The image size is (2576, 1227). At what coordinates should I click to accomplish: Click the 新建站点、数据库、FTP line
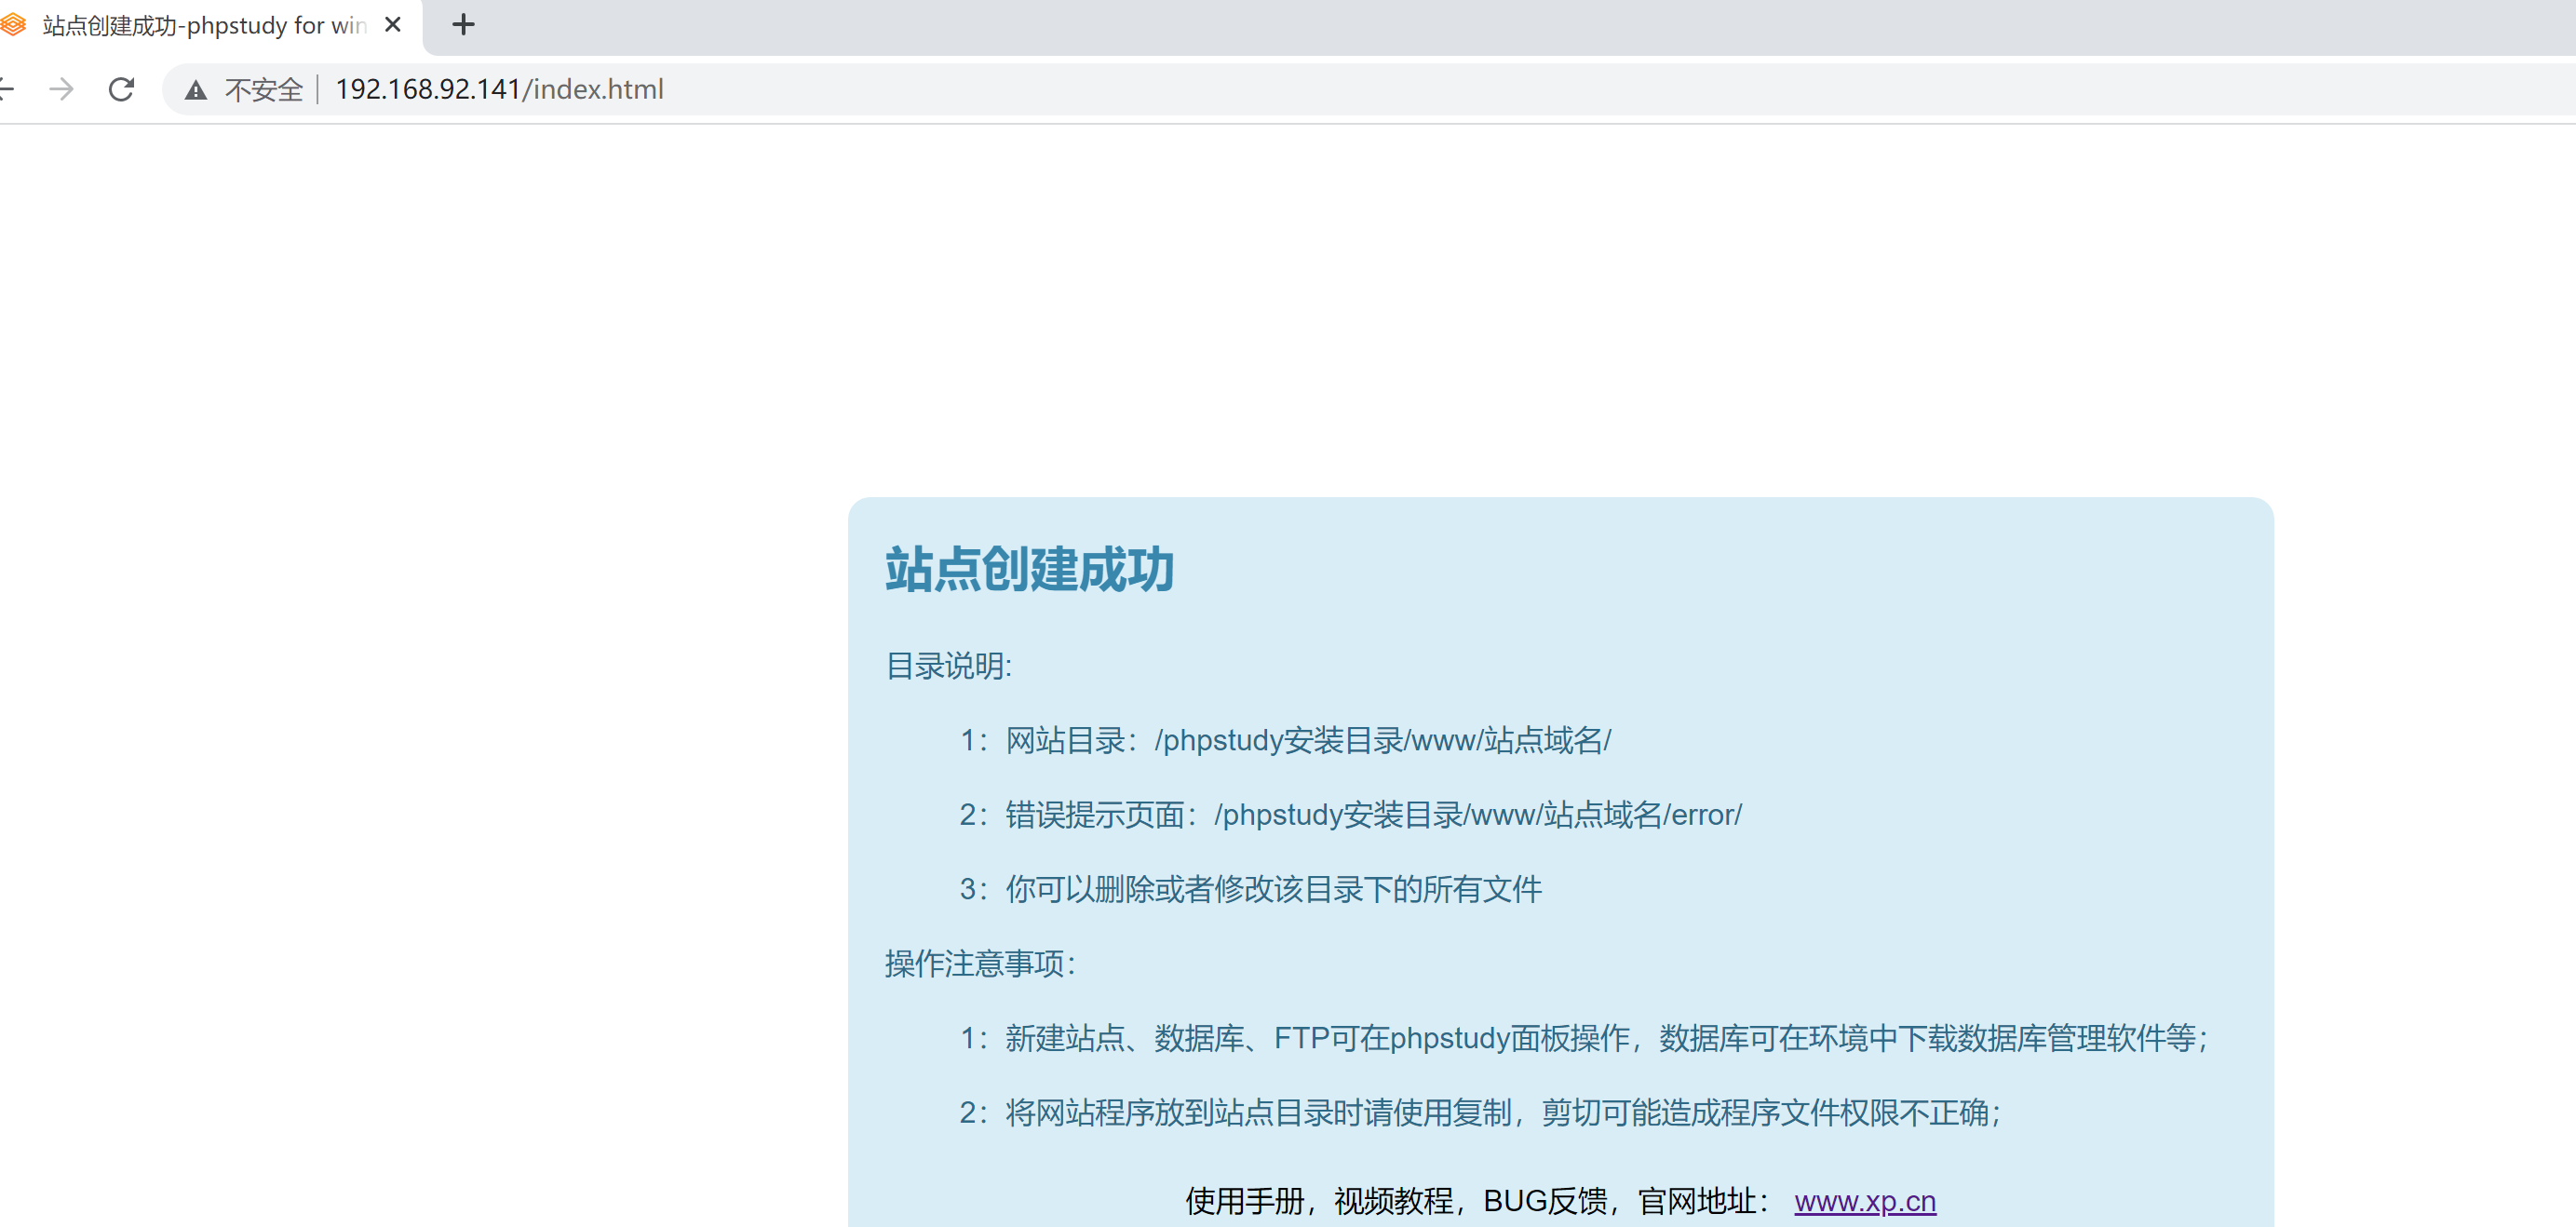point(1584,1039)
